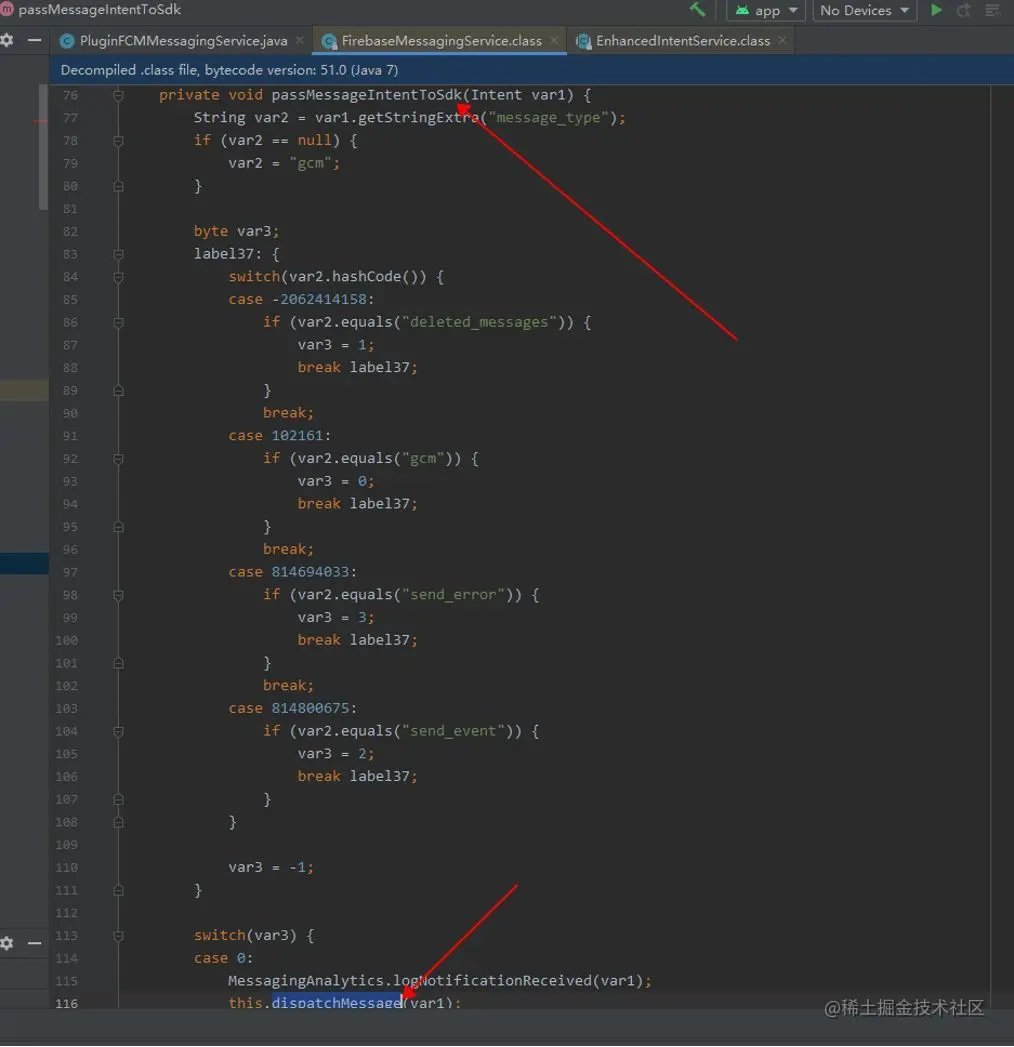The height and width of the screenshot is (1047, 1014).
Task: Collapse the switch hashCode block, line 84
Action: pyautogui.click(x=118, y=277)
